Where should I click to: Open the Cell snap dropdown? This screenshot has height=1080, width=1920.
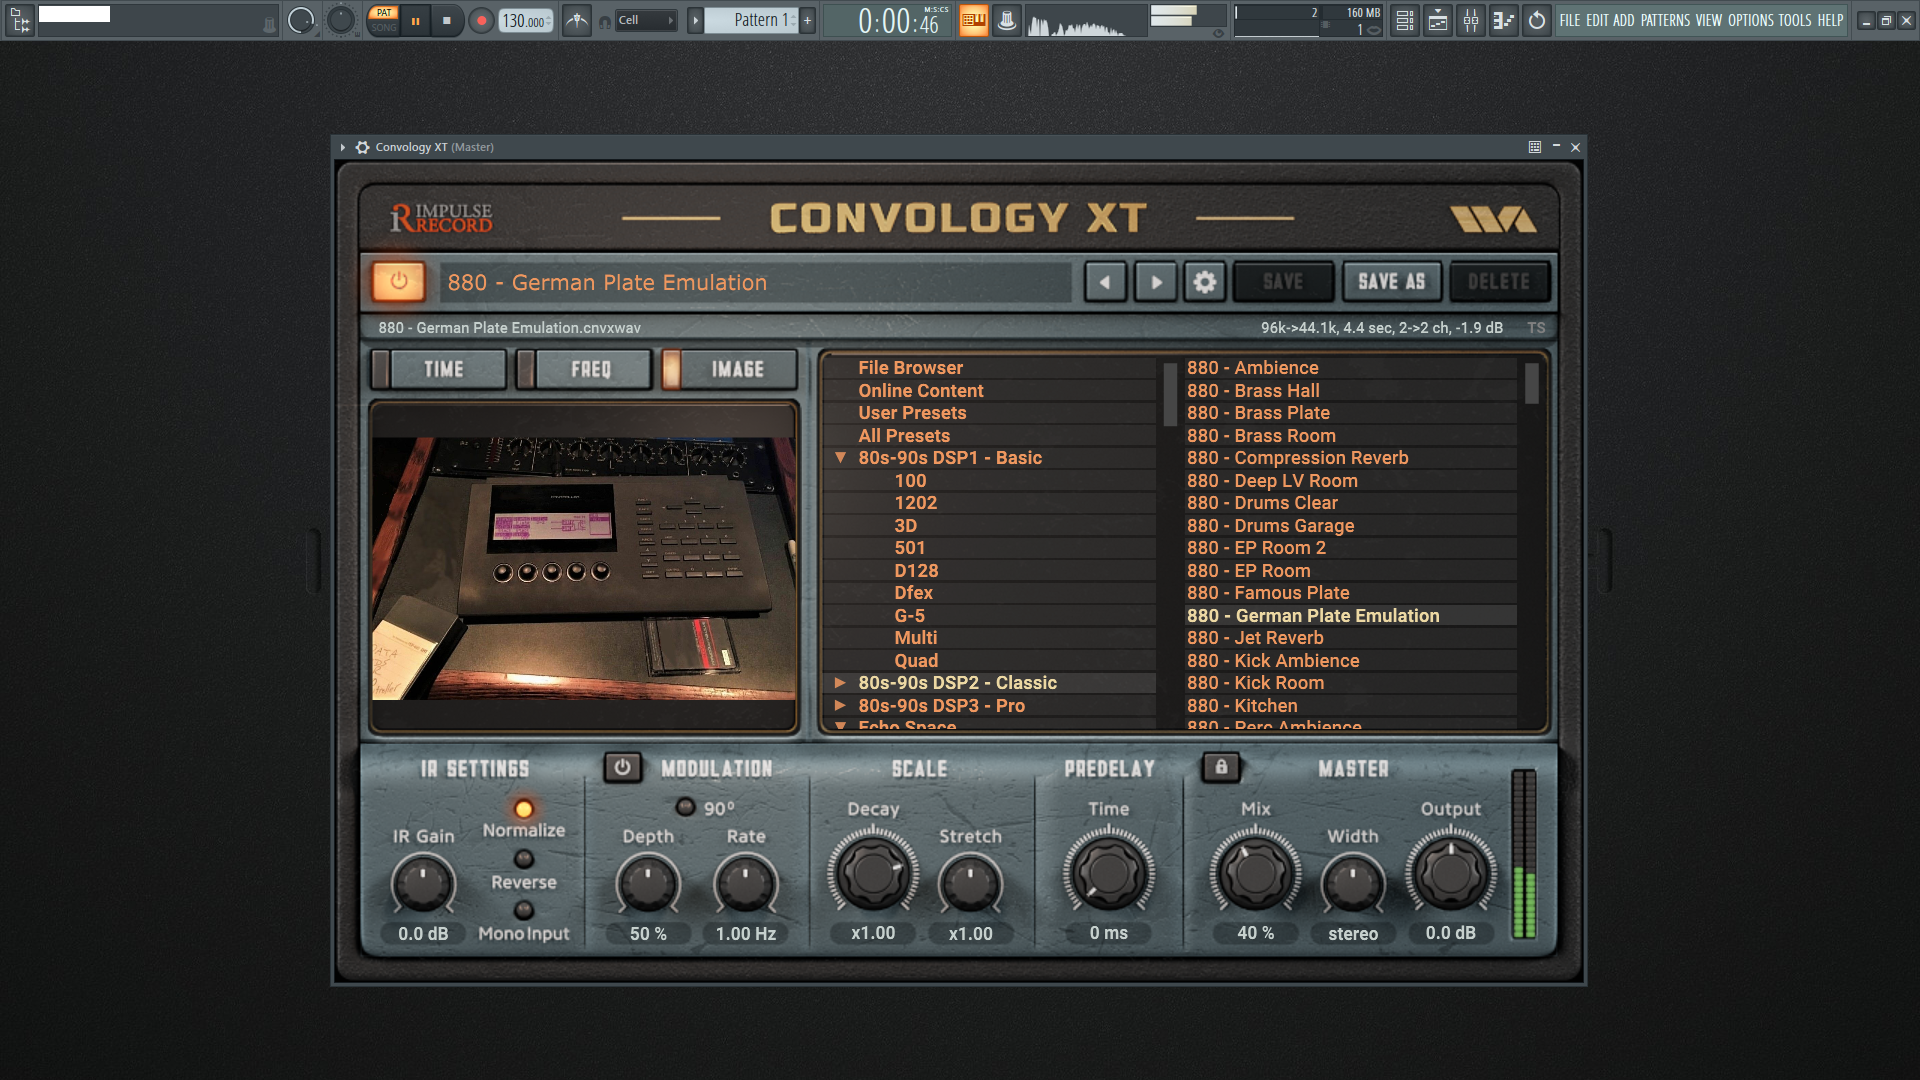coord(646,20)
